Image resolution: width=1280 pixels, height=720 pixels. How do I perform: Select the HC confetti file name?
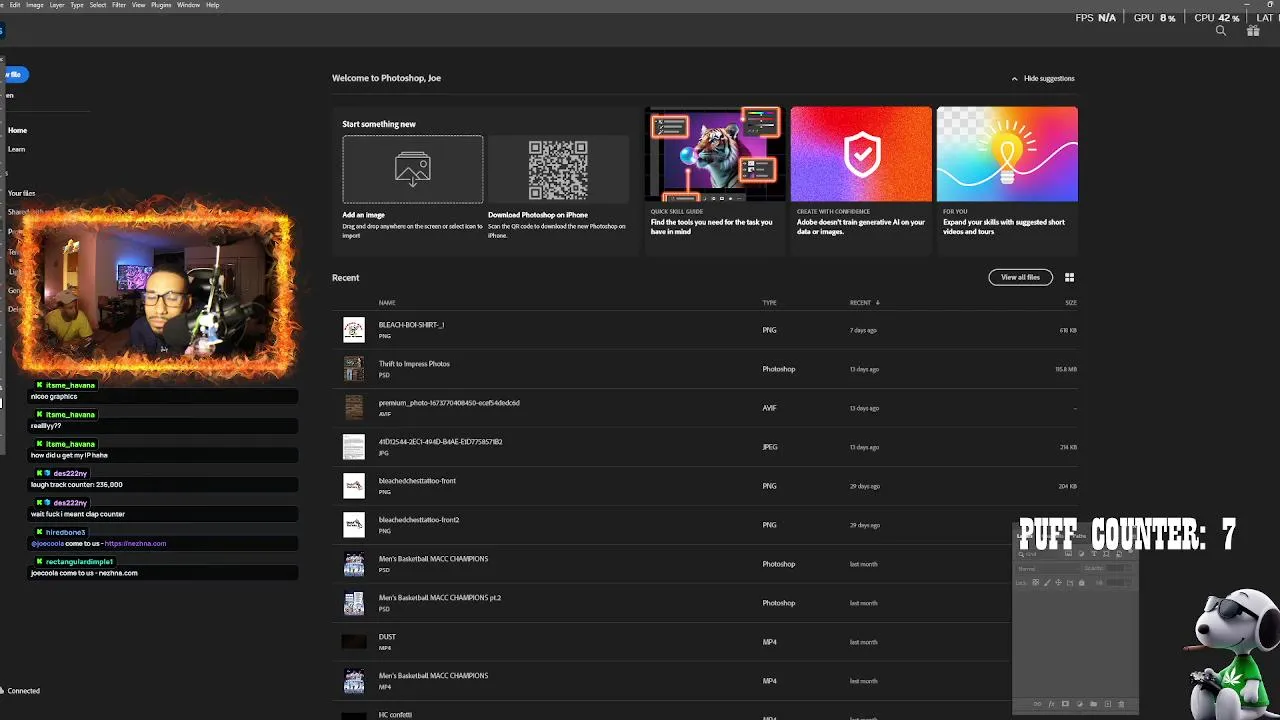point(395,715)
